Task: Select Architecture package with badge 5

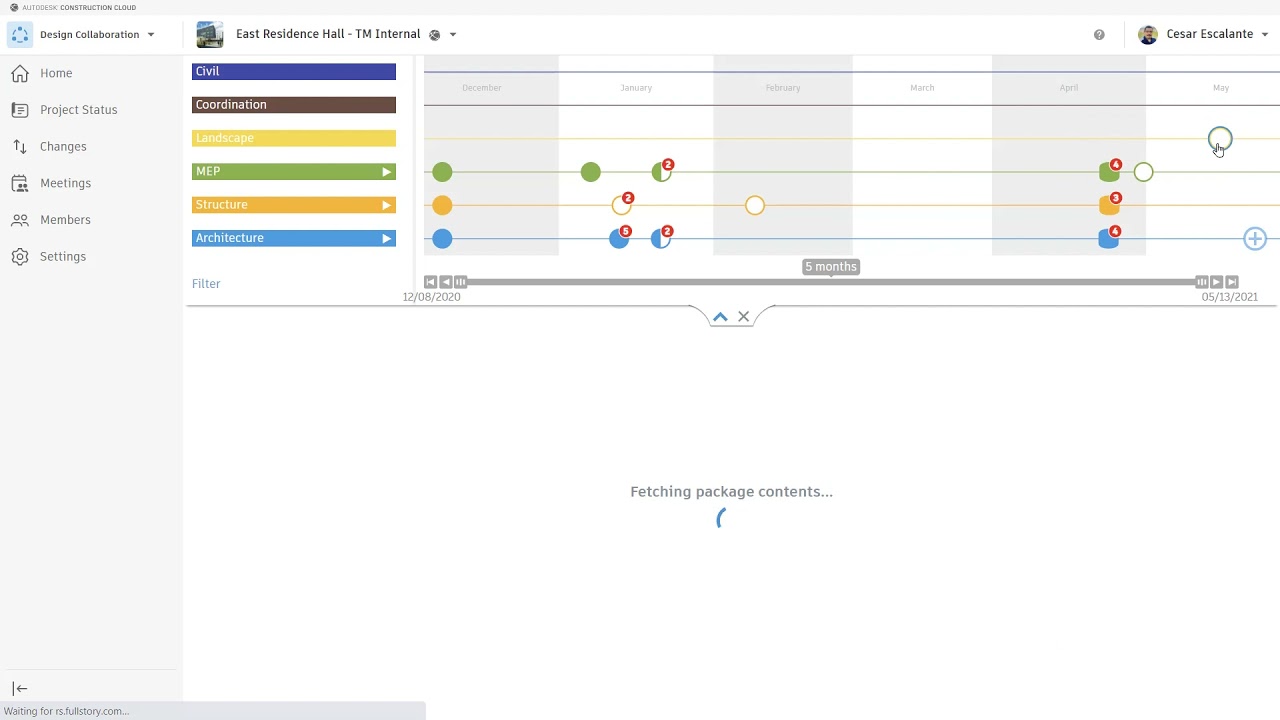Action: coord(619,239)
